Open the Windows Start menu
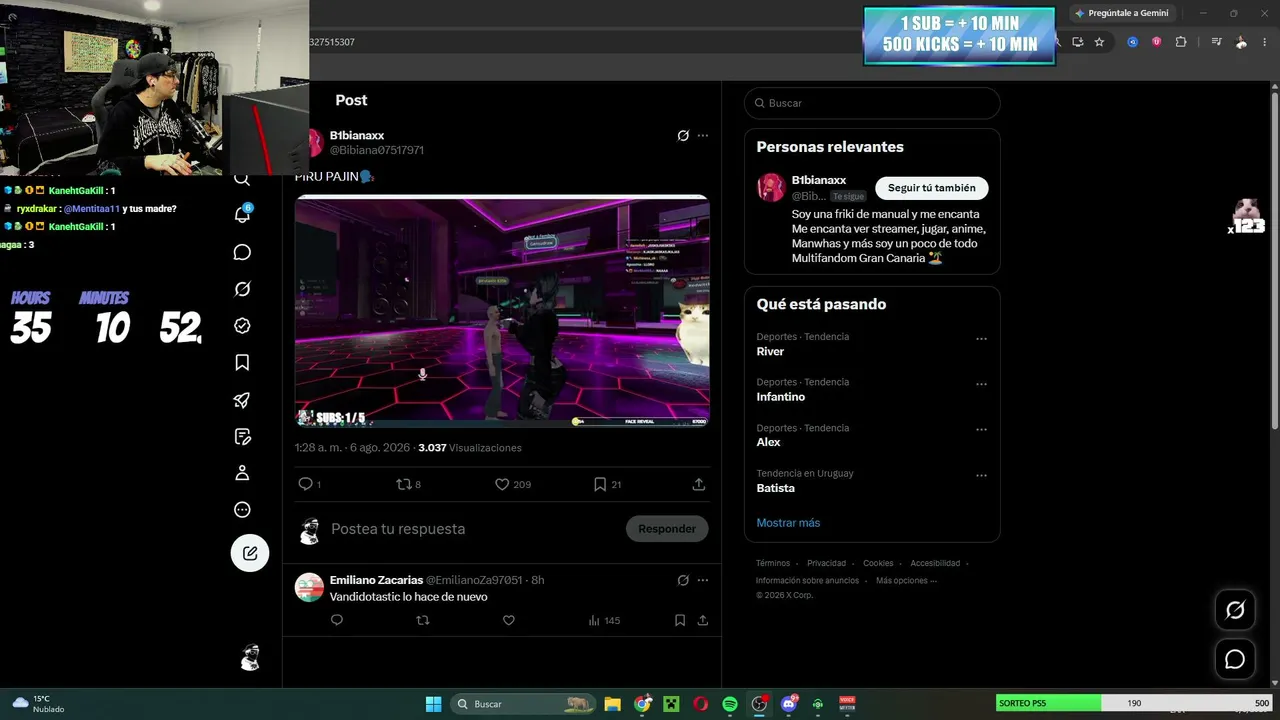 point(433,704)
